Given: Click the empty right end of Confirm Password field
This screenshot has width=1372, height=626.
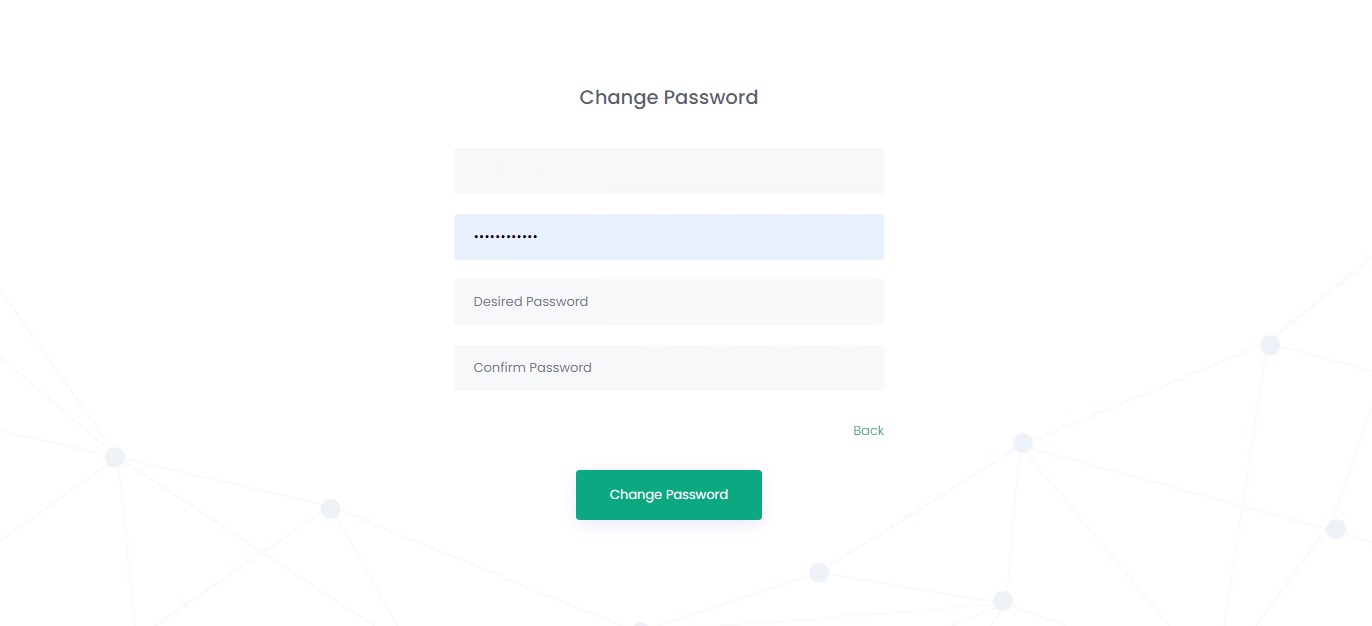Looking at the screenshot, I should 840,368.
